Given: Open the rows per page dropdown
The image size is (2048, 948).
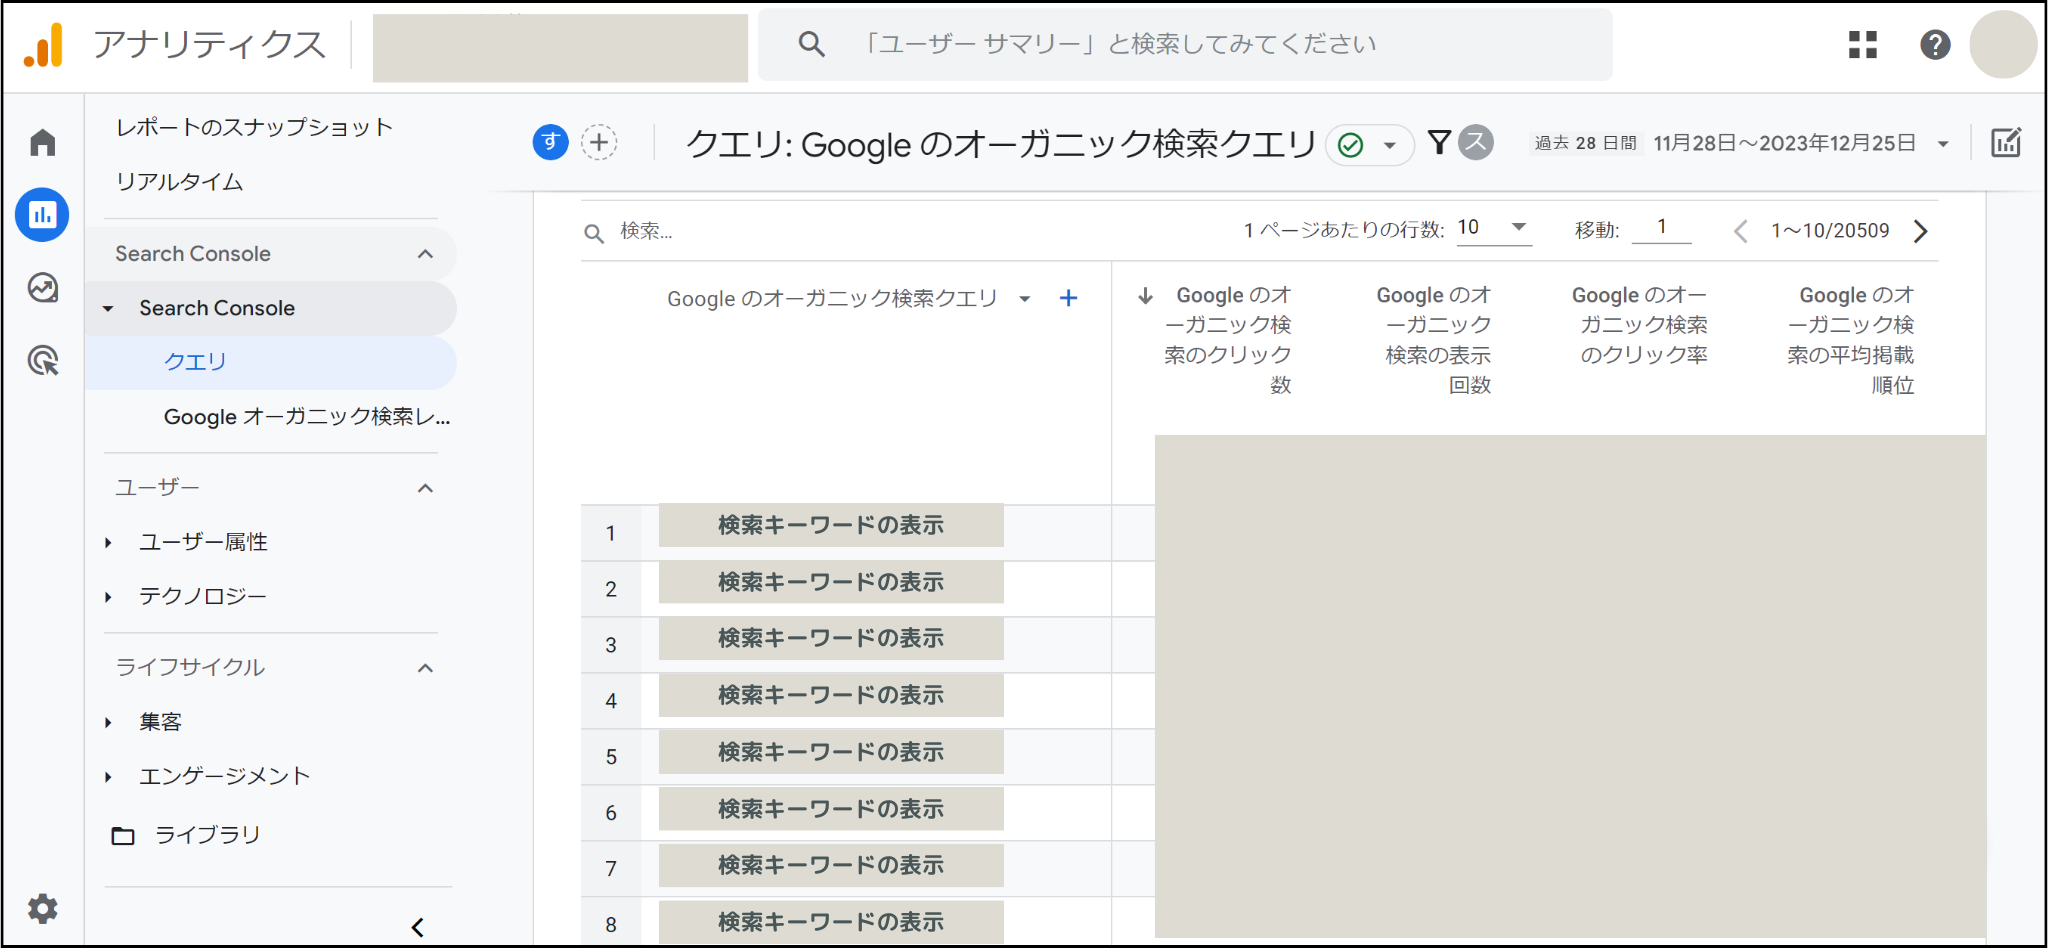Looking at the screenshot, I should tap(1494, 228).
